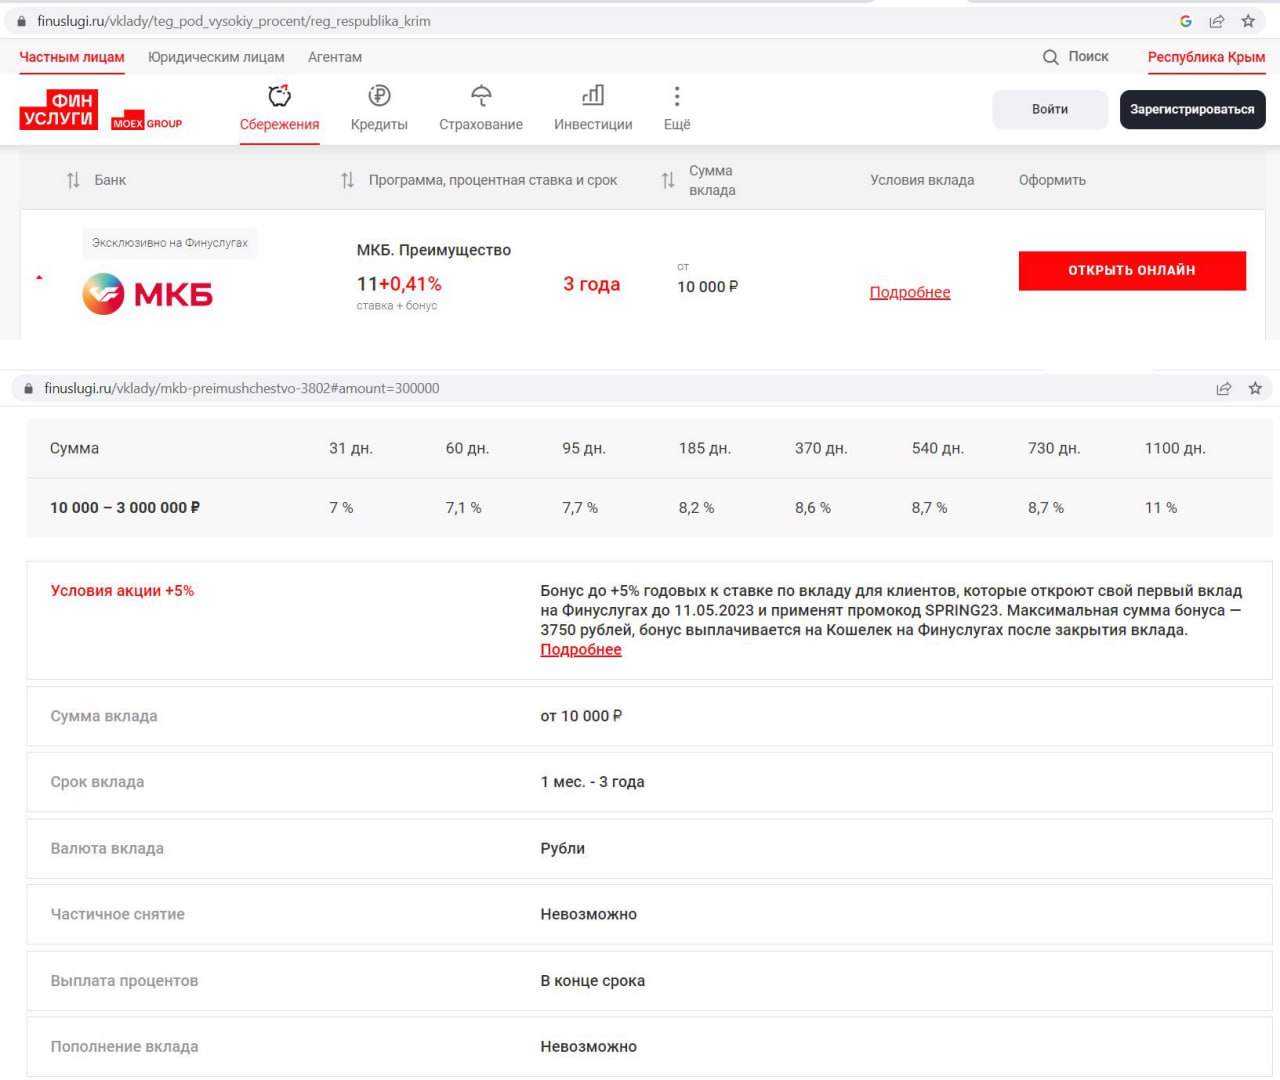Click share icon in top address bar
The height and width of the screenshot is (1080, 1280).
click(x=1217, y=21)
